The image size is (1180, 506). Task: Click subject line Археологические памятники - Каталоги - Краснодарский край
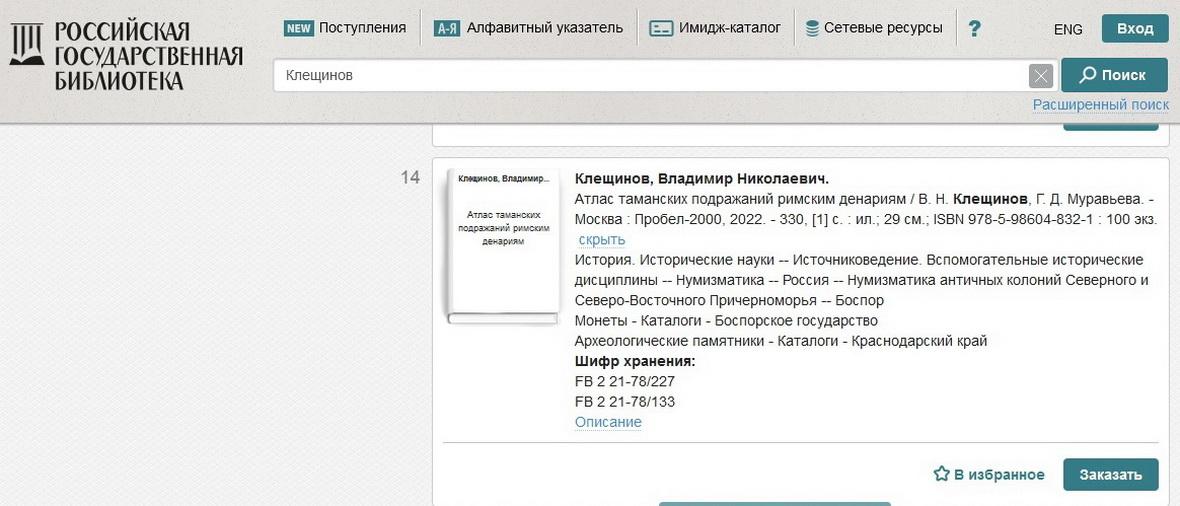pyautogui.click(x=780, y=341)
